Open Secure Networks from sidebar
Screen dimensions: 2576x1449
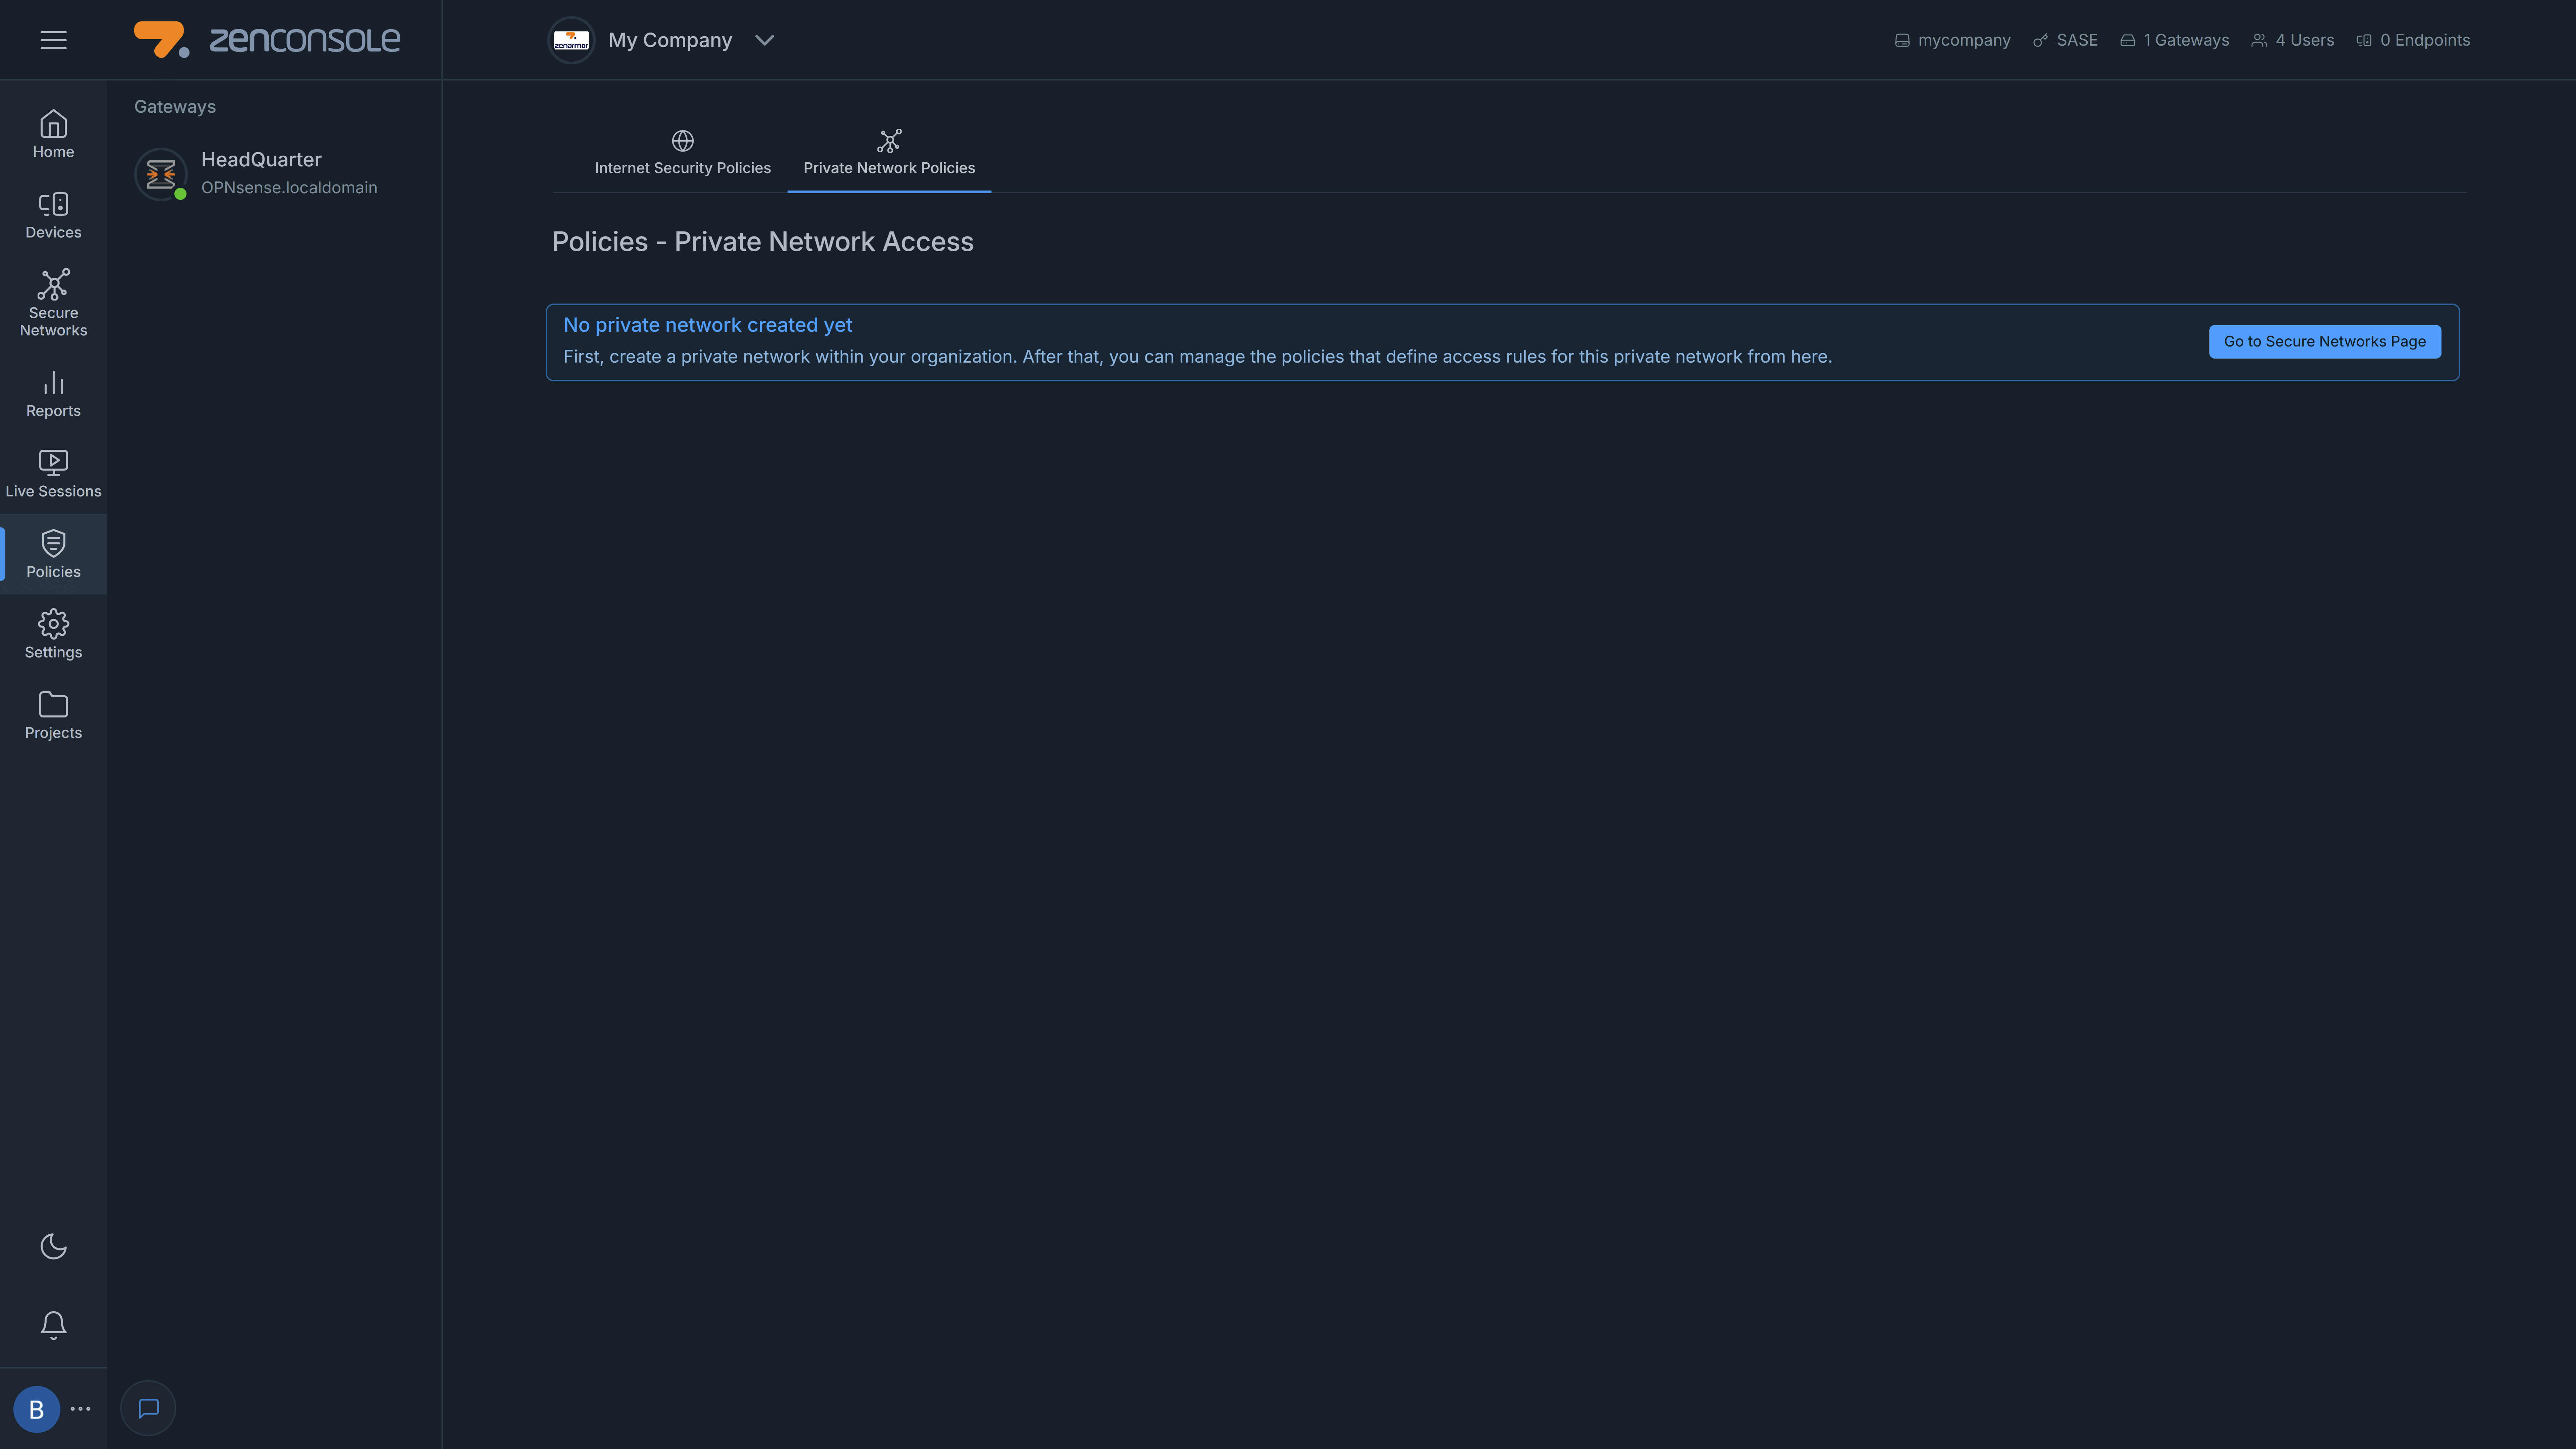pos(53,303)
